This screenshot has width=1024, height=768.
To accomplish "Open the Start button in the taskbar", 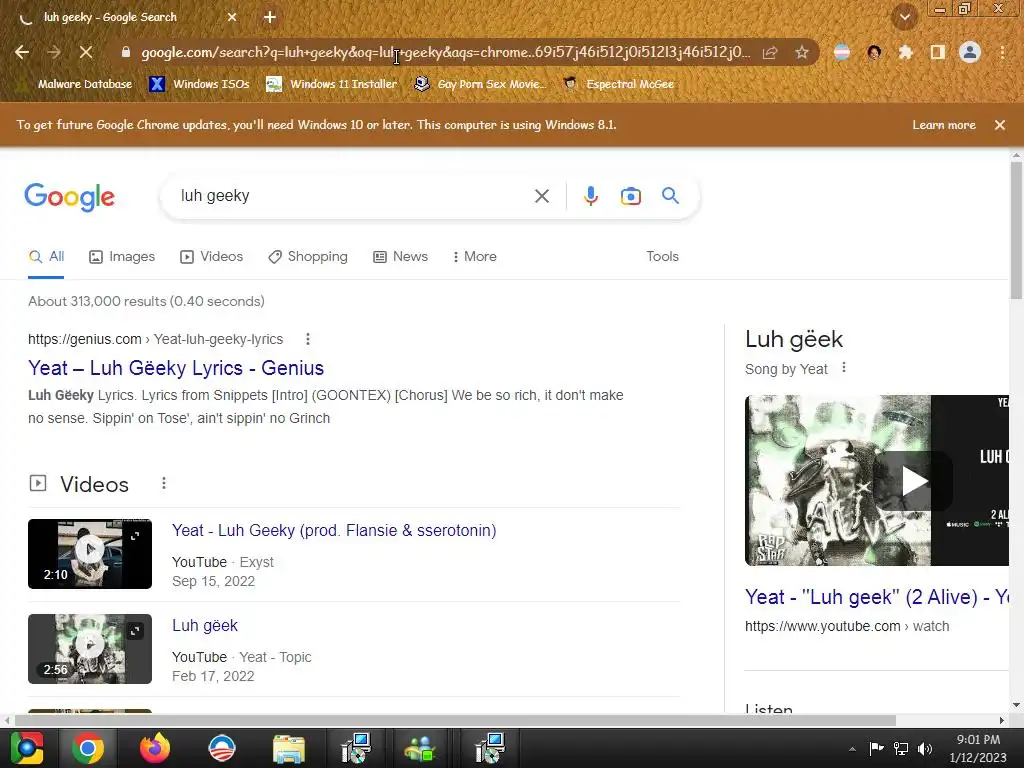I will click(27, 748).
